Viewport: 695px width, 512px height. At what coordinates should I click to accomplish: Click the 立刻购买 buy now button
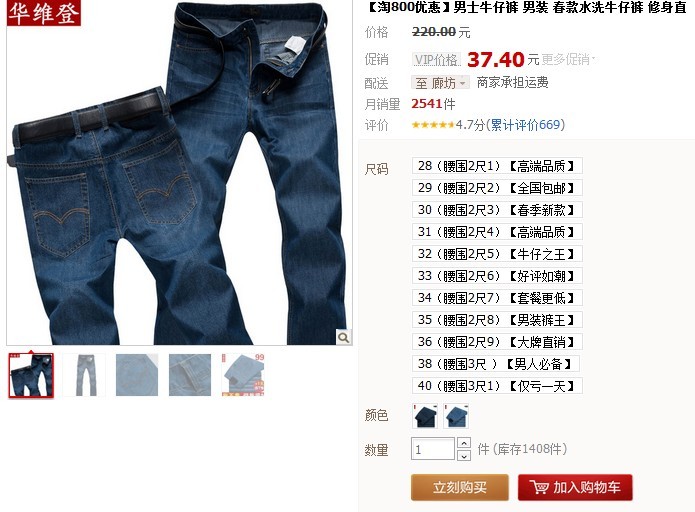coord(460,487)
